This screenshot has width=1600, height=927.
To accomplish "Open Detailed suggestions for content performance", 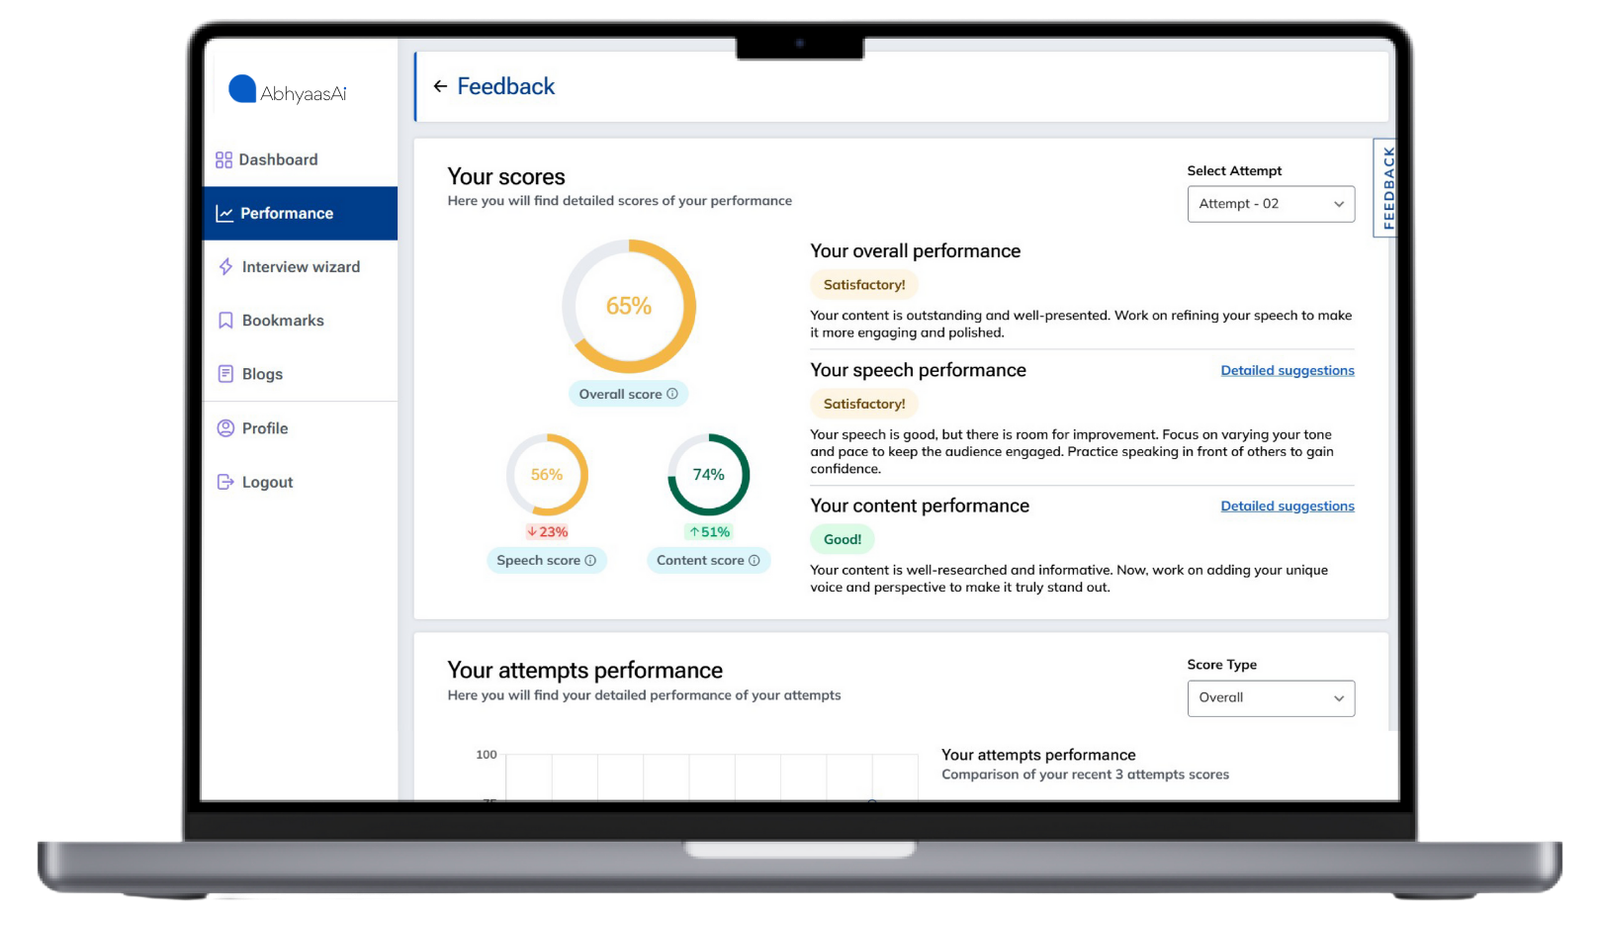I will [x=1287, y=506].
